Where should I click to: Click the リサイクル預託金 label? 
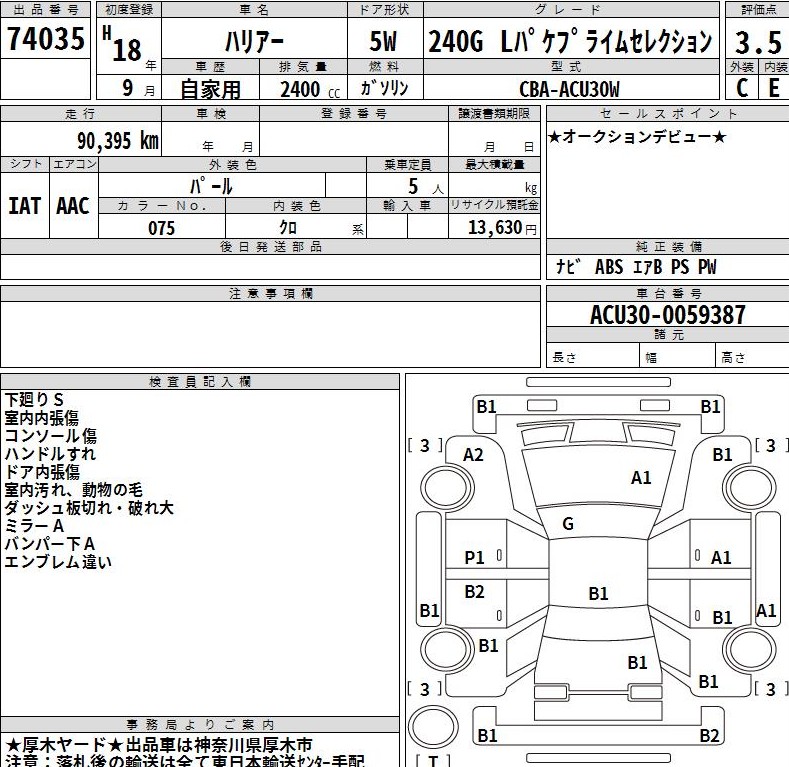coord(494,205)
